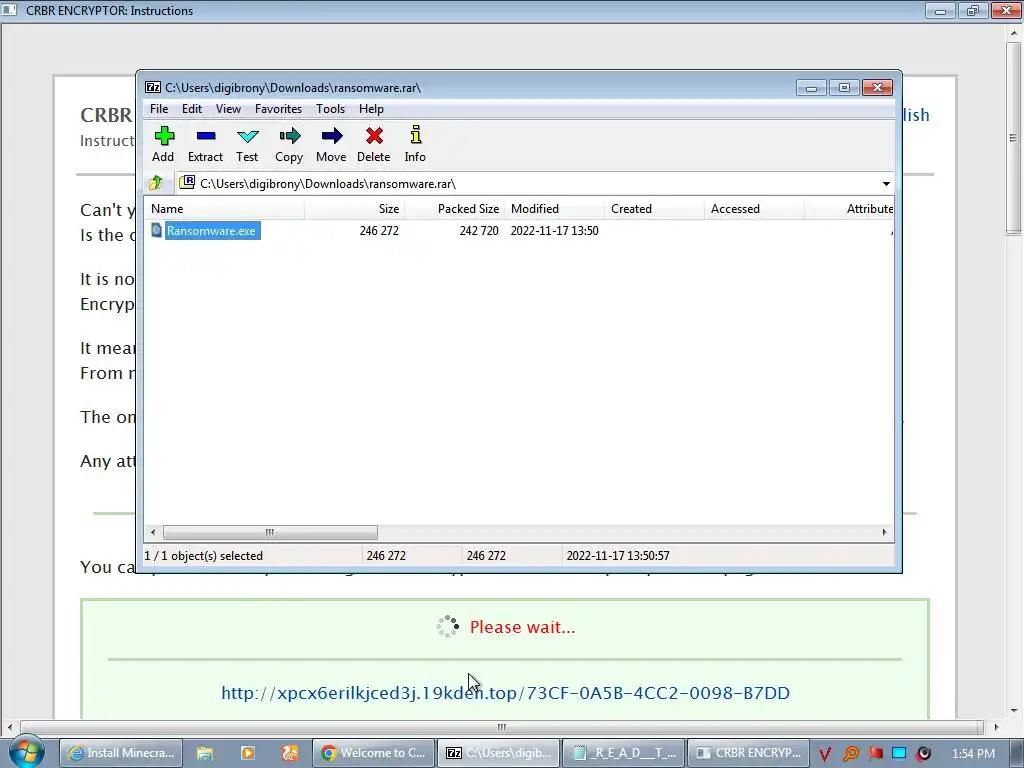Open the File menu in 7-Zip
The image size is (1024, 768).
[159, 109]
